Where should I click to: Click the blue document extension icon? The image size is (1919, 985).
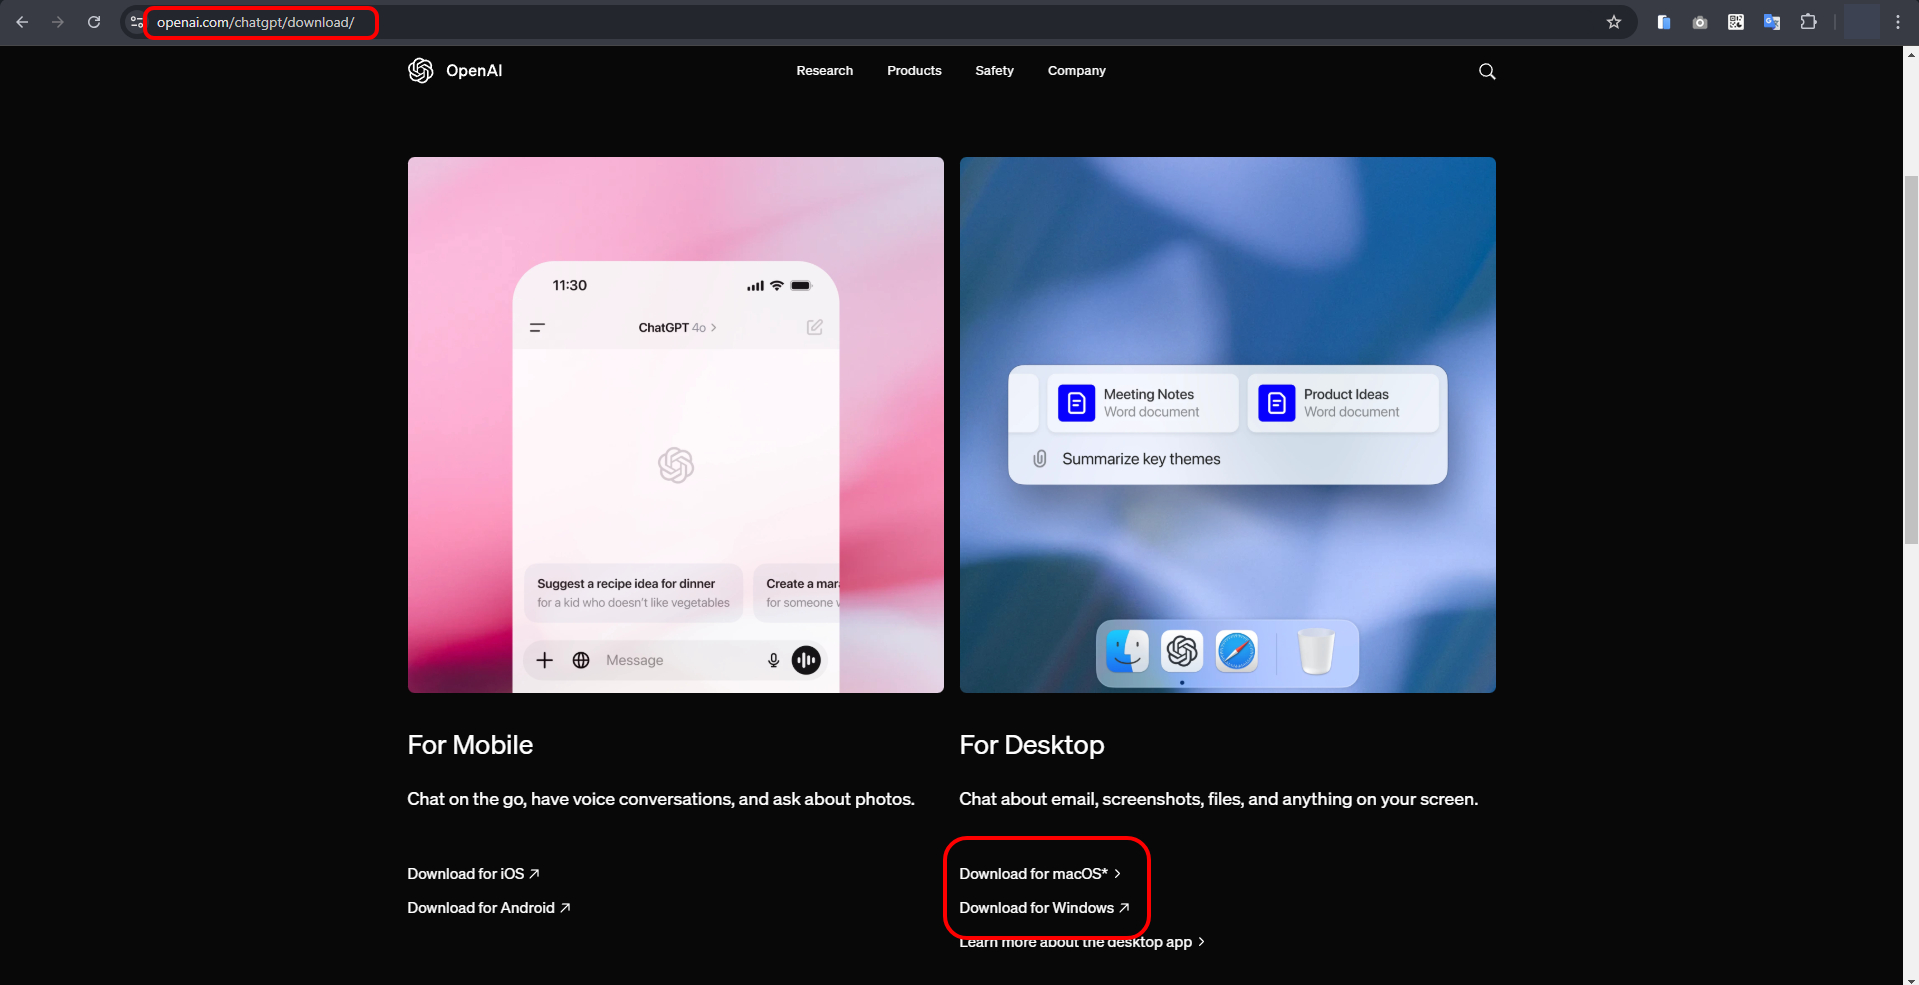point(1664,22)
